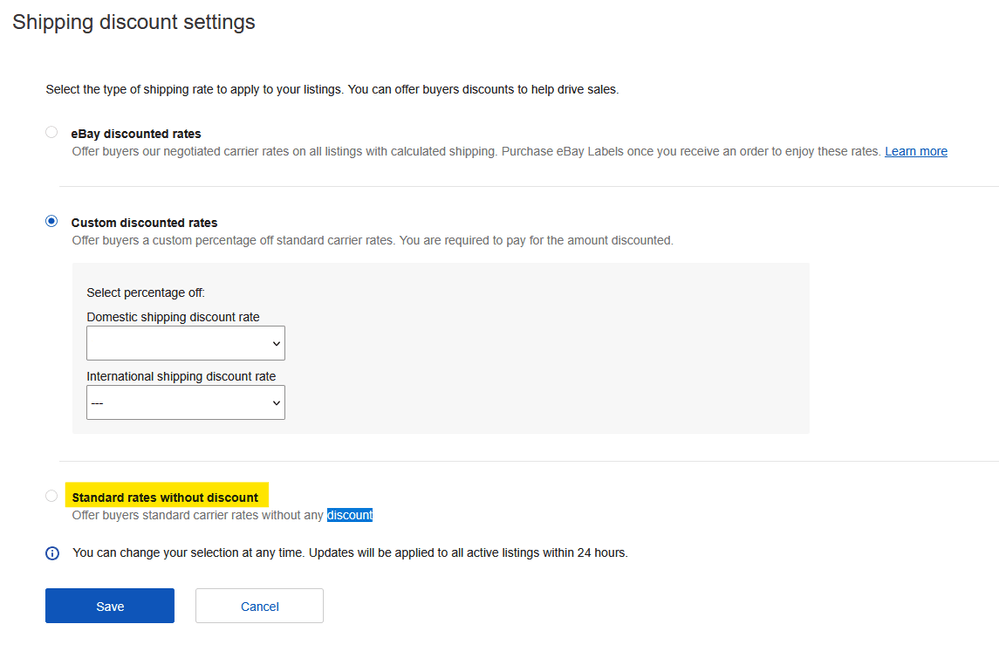
Task: Choose the Standard rates without discount radio option
Action: [x=52, y=496]
